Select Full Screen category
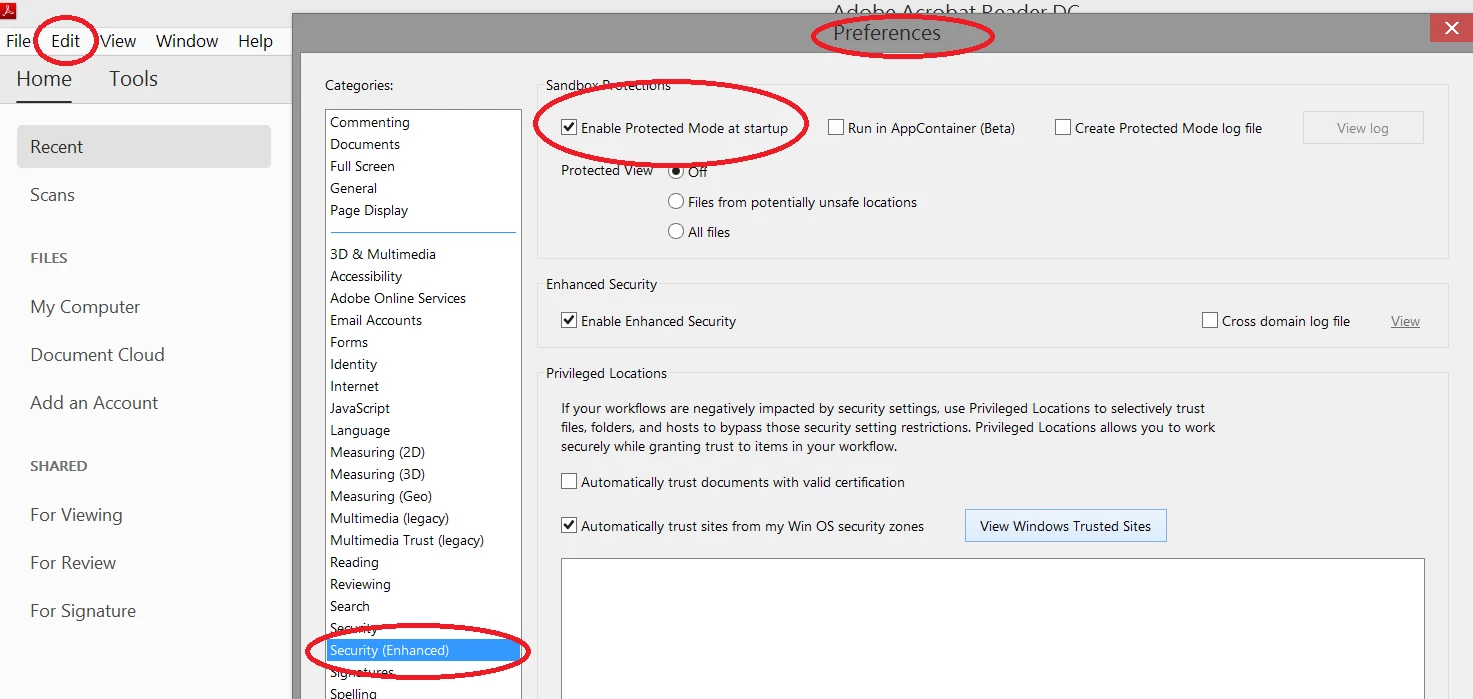 coord(362,166)
